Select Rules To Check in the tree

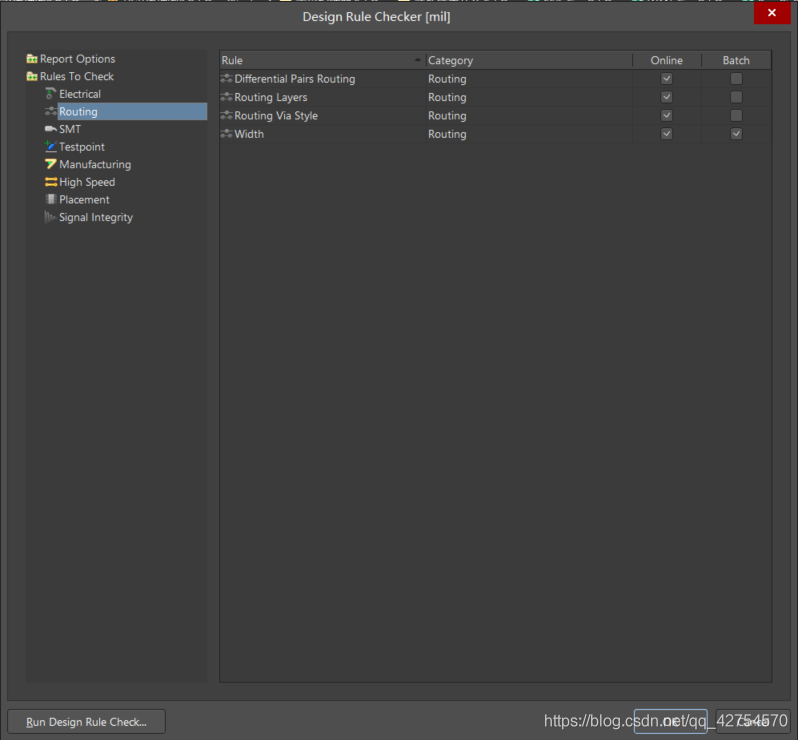point(77,76)
